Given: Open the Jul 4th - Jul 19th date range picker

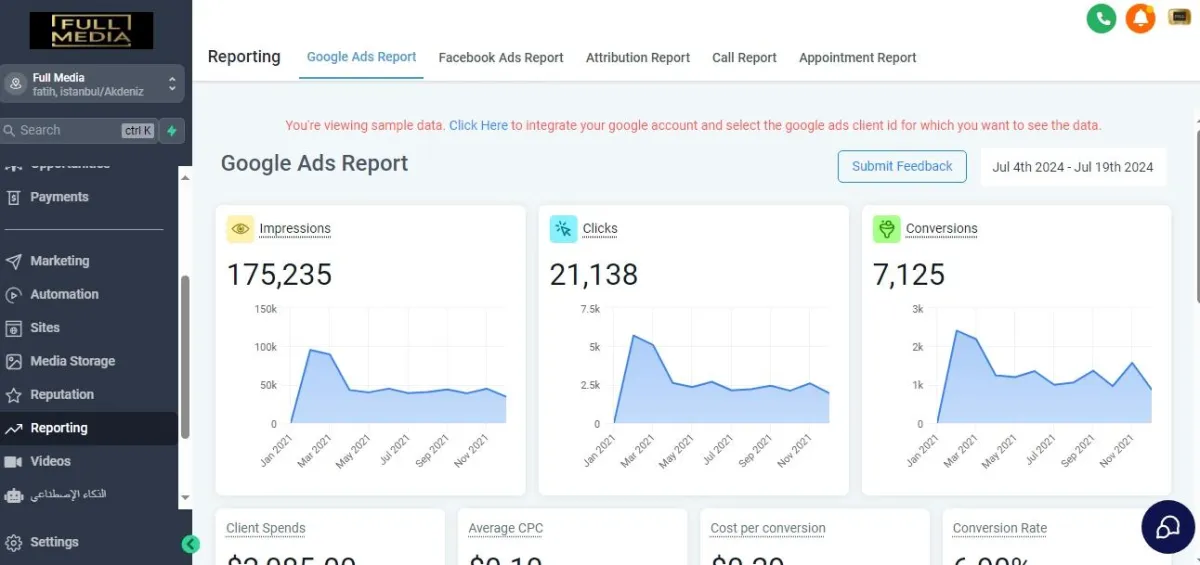Looking at the screenshot, I should [1073, 167].
